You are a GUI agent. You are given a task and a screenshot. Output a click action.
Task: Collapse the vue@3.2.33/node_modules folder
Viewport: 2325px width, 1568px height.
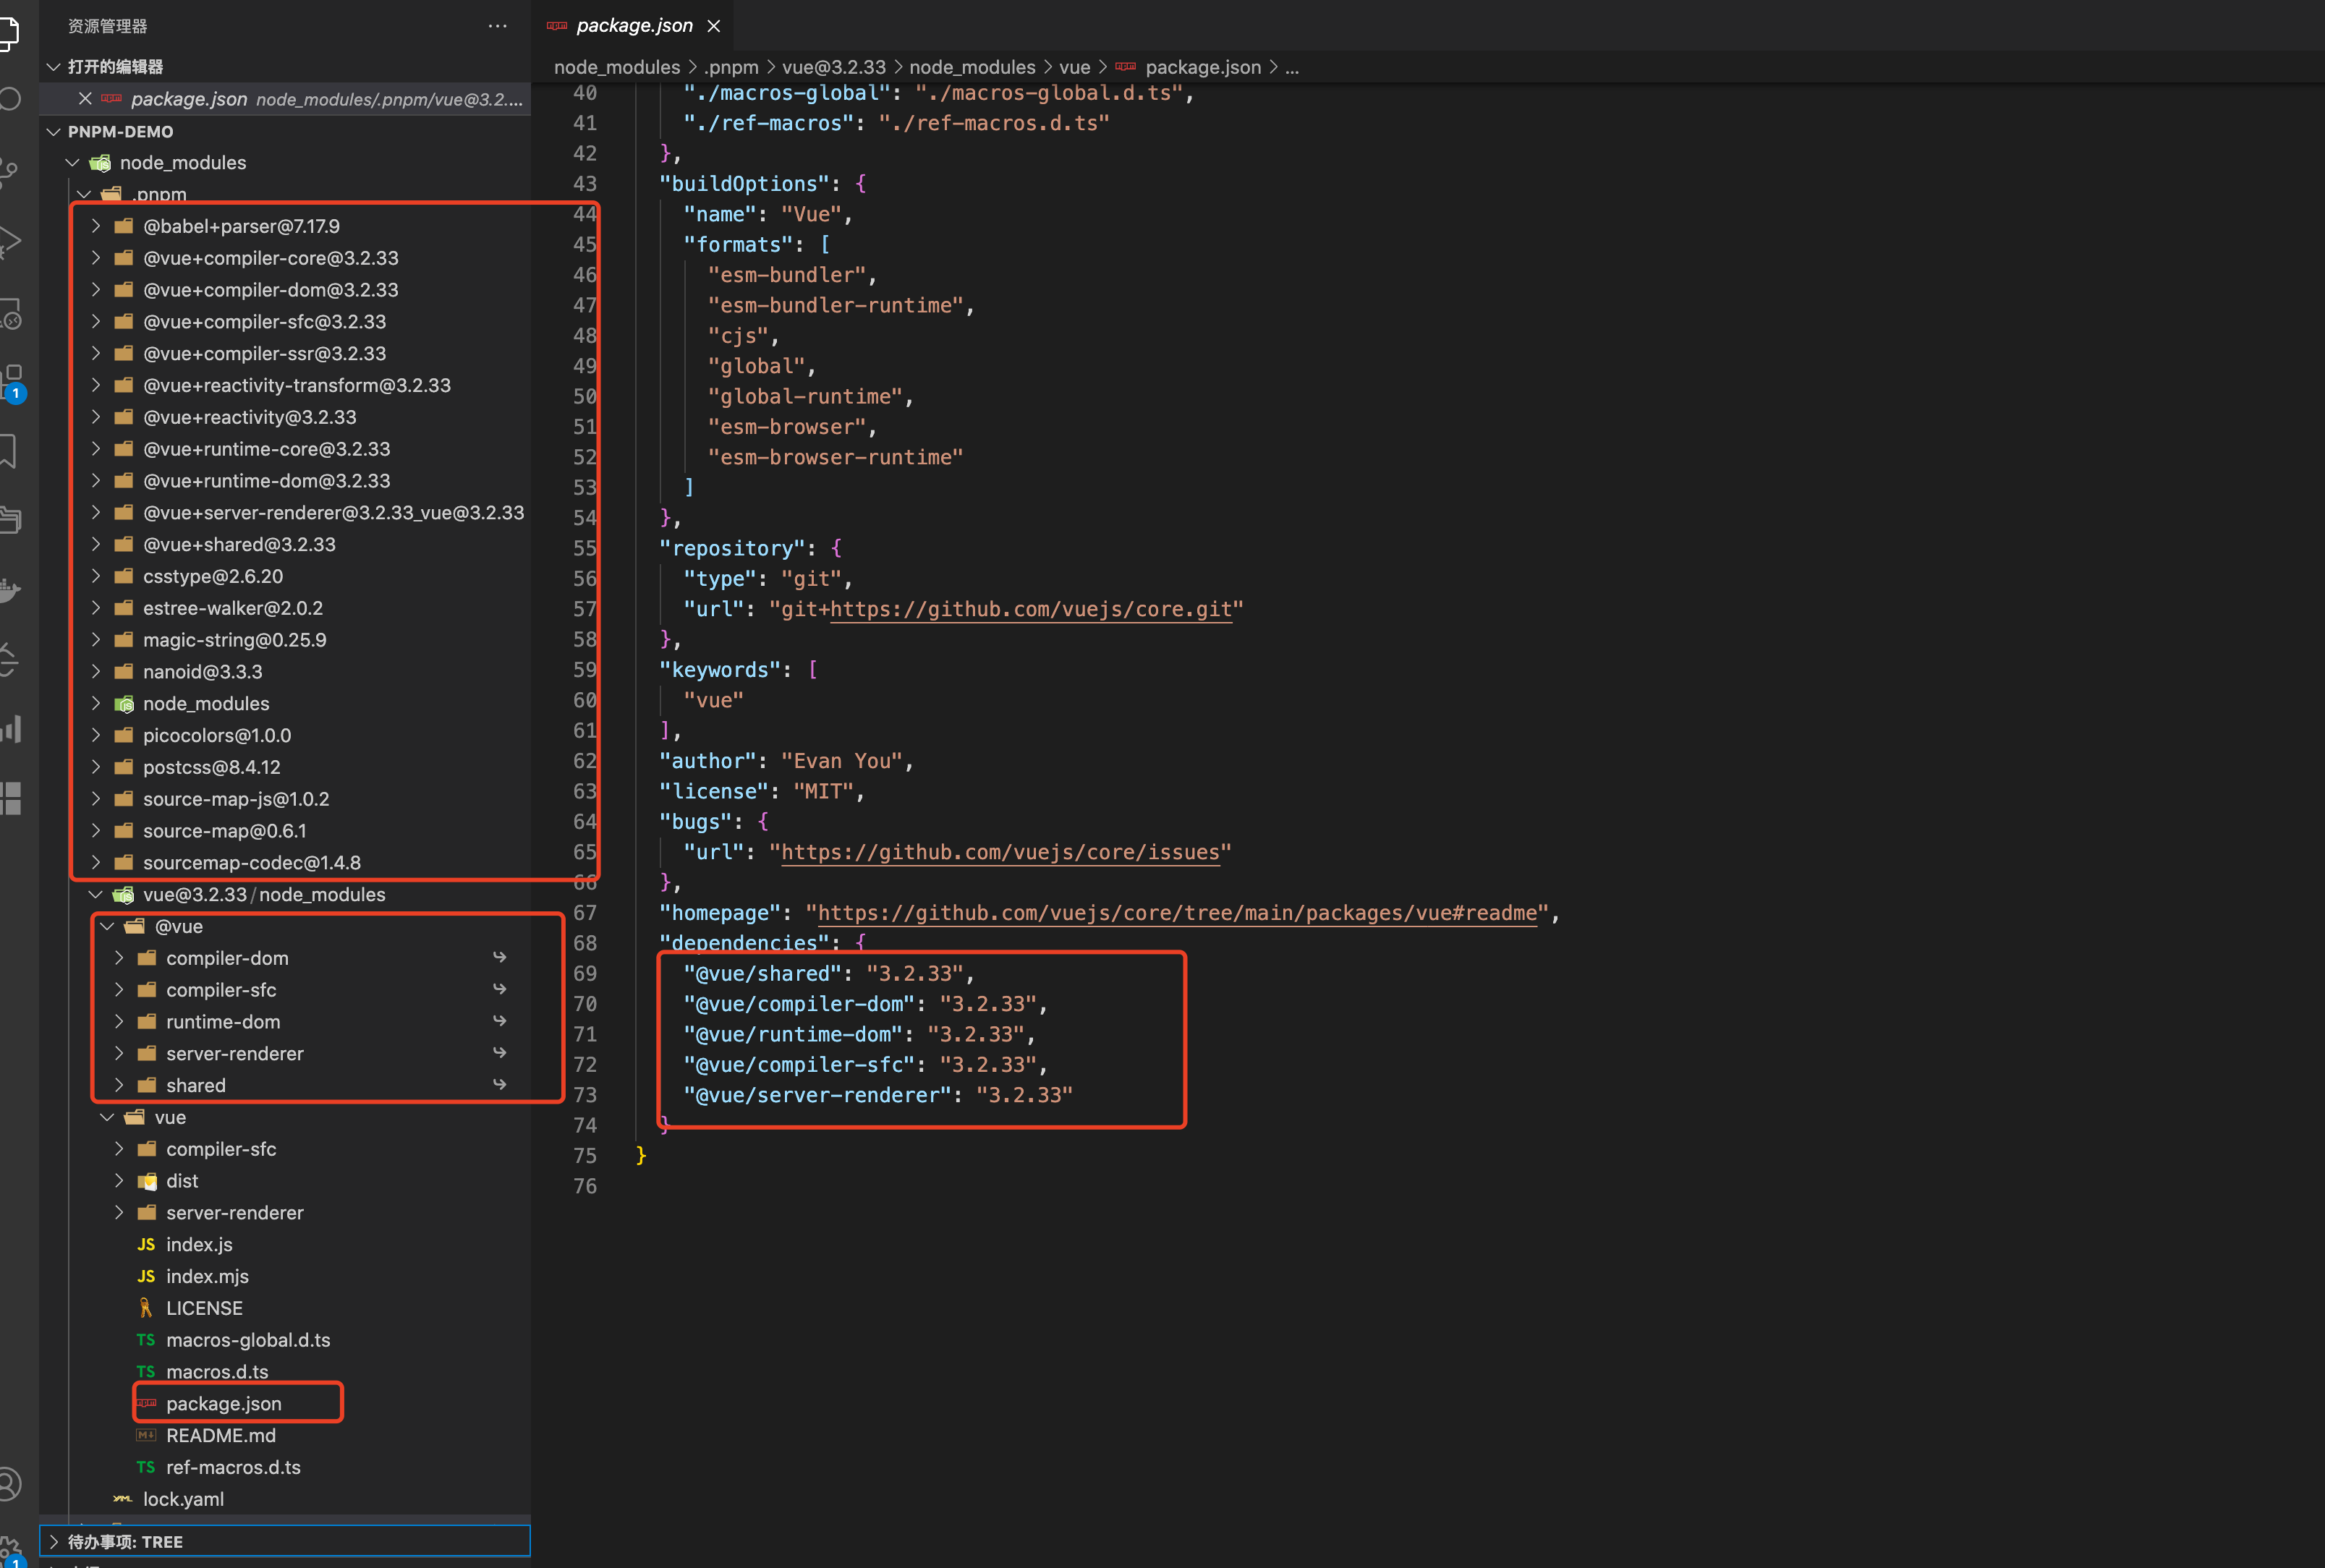pos(96,894)
